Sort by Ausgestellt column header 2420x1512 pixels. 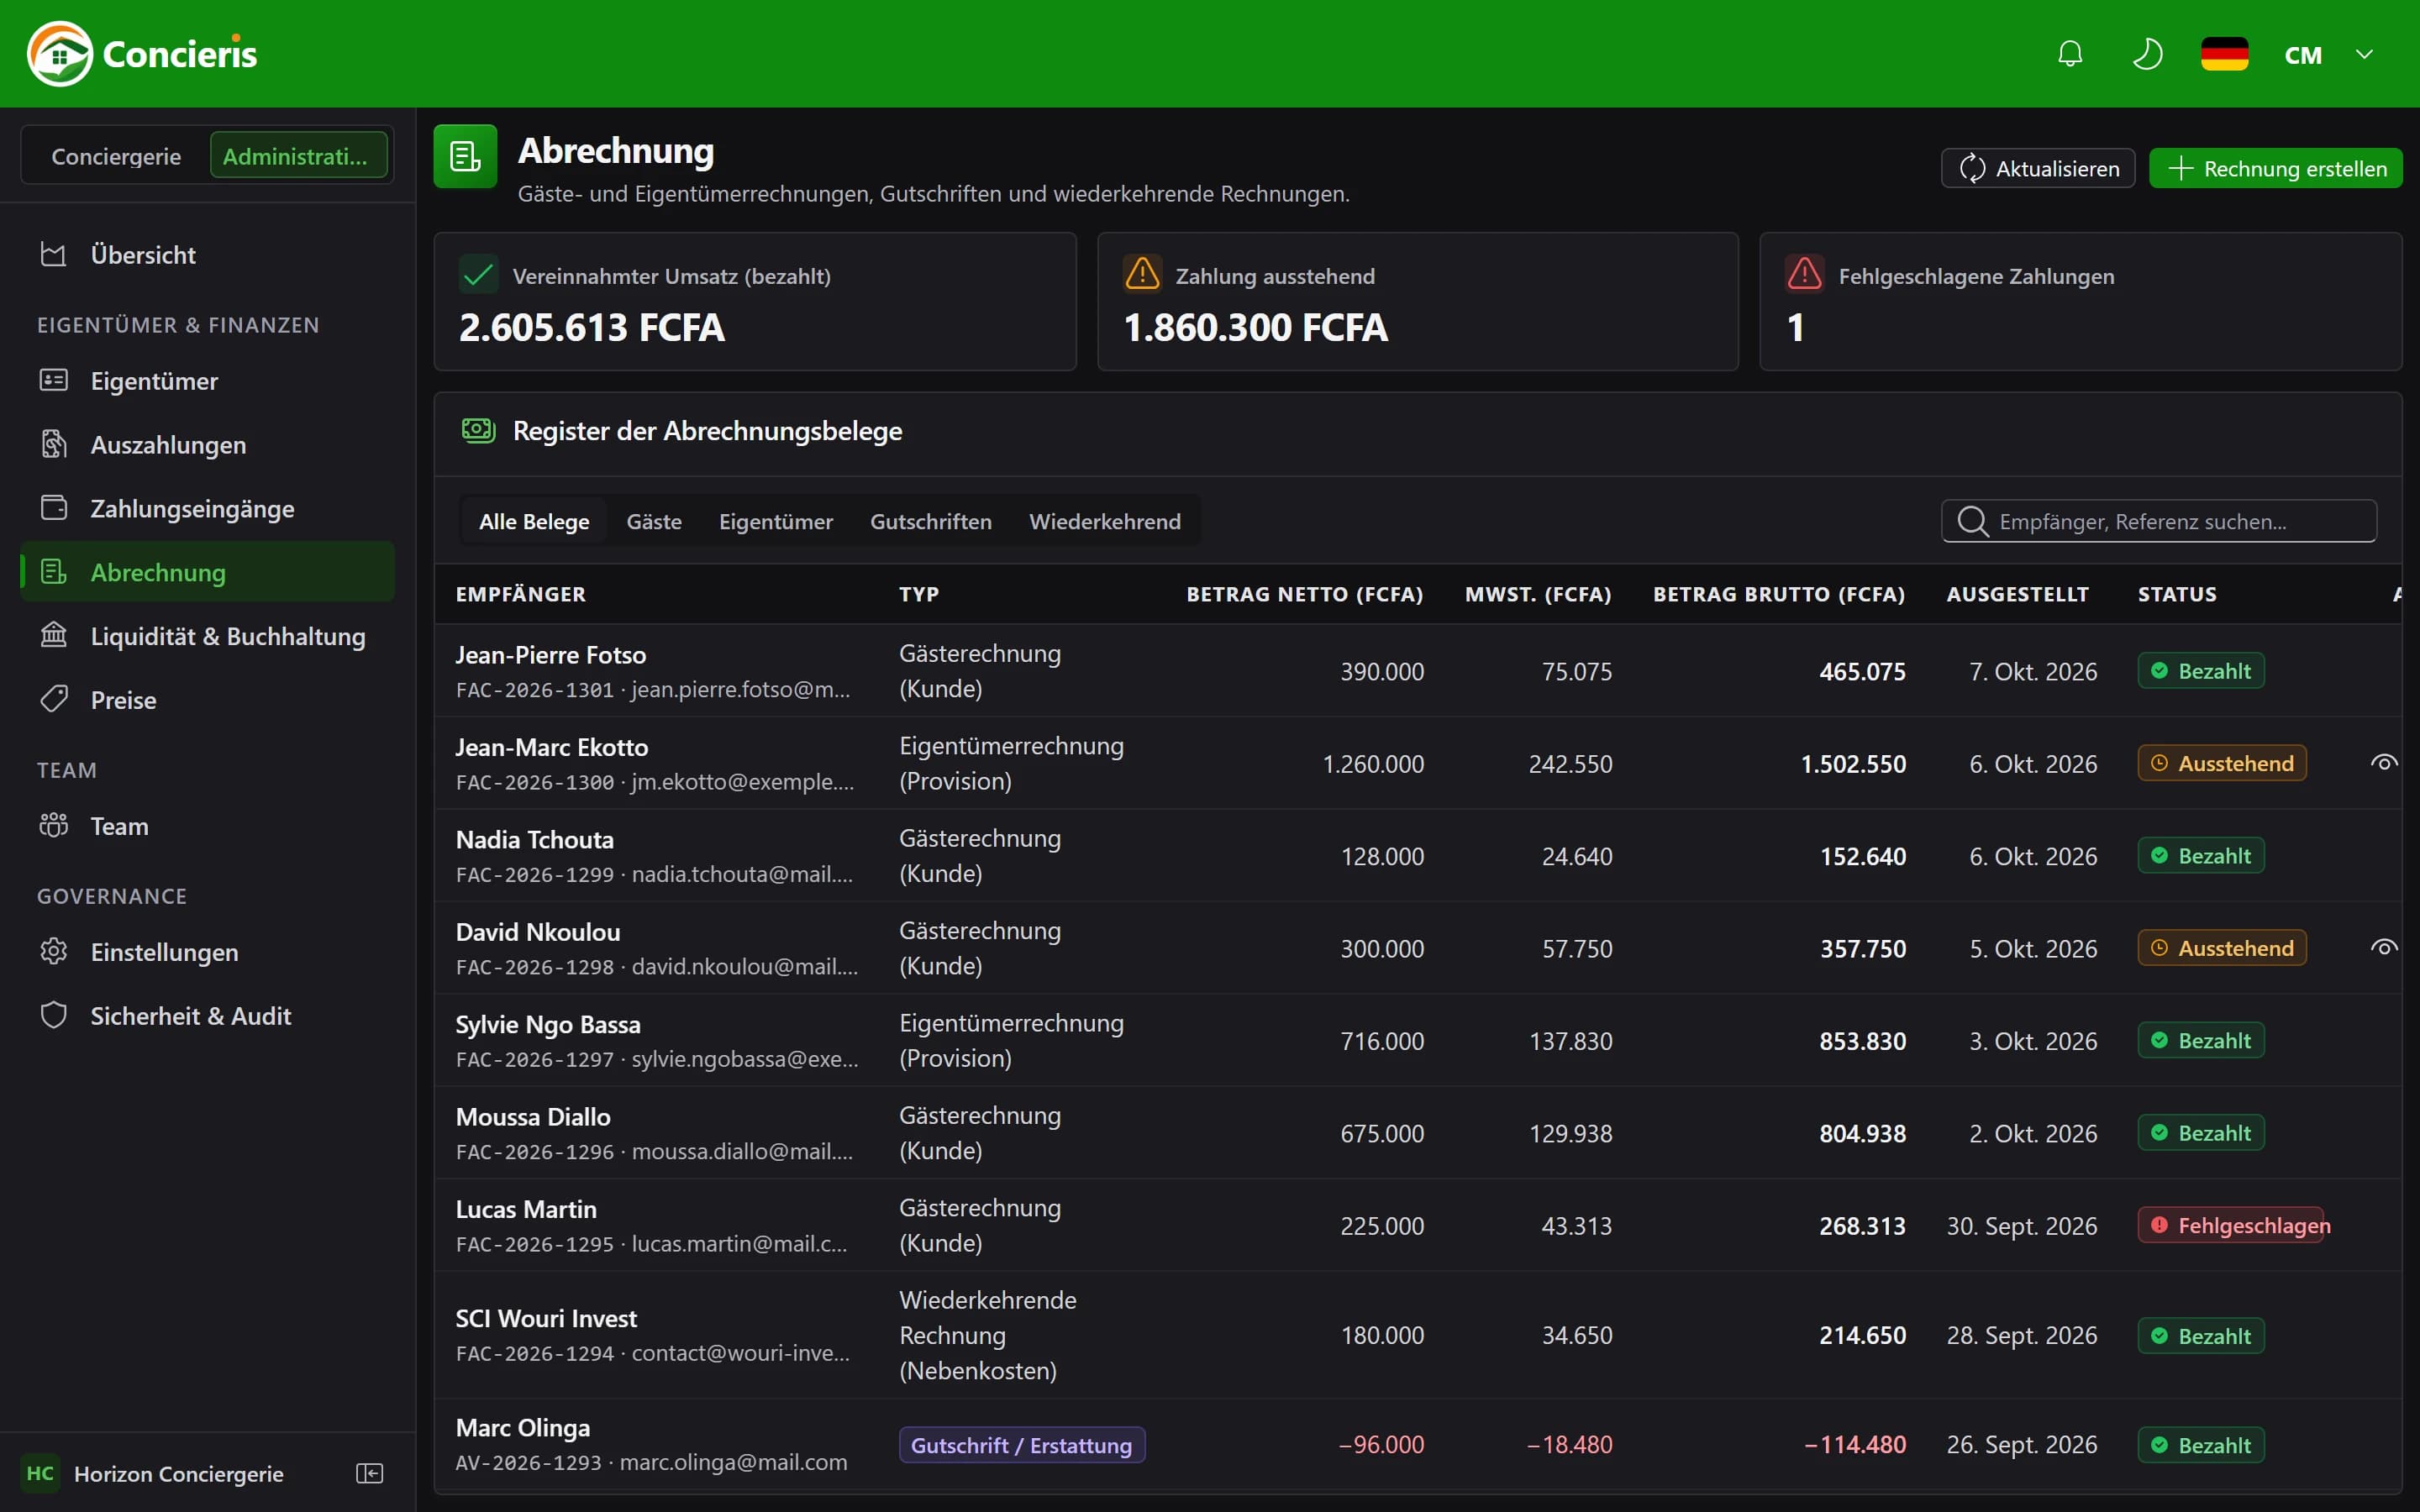point(2017,594)
